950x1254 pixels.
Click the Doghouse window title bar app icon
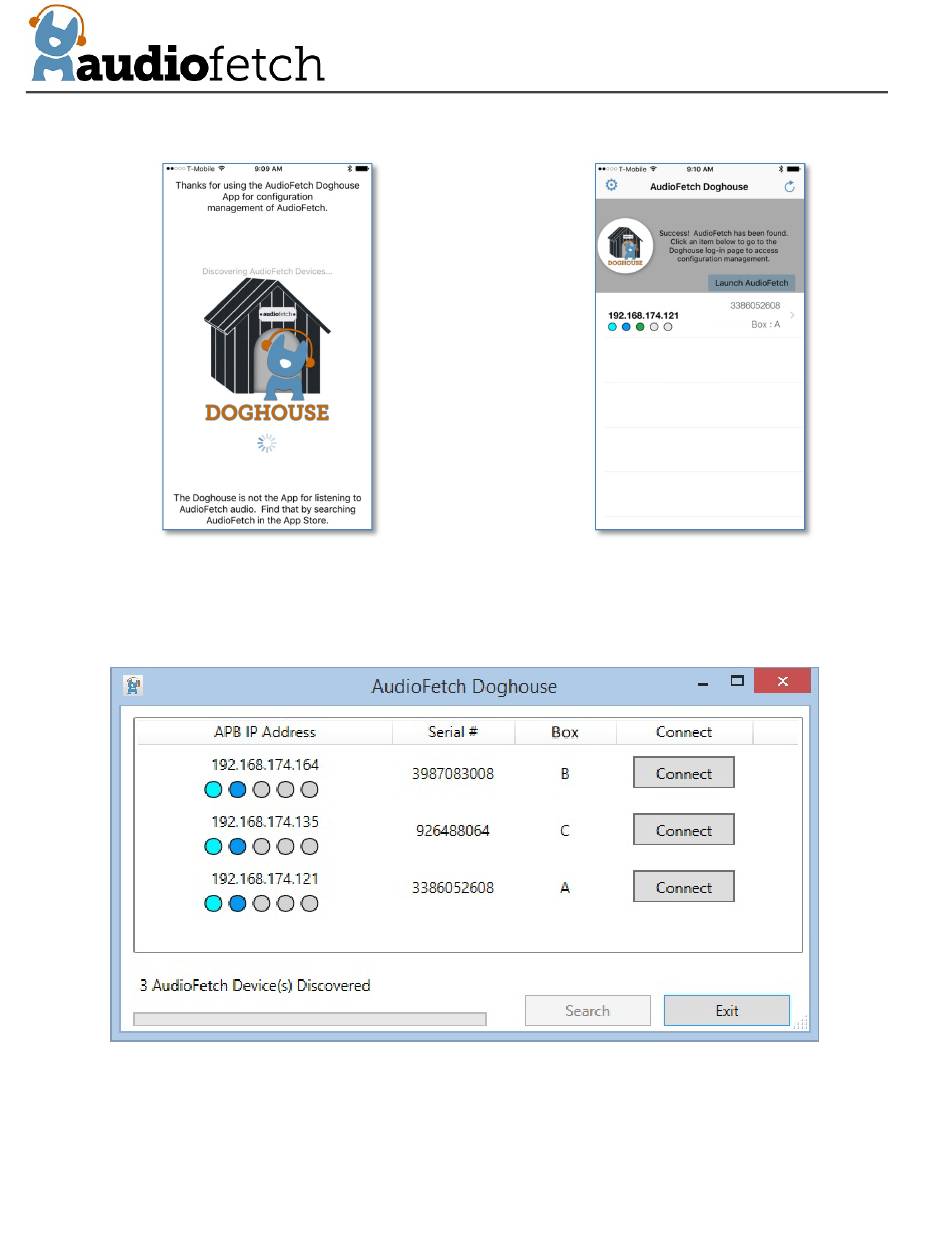click(133, 685)
